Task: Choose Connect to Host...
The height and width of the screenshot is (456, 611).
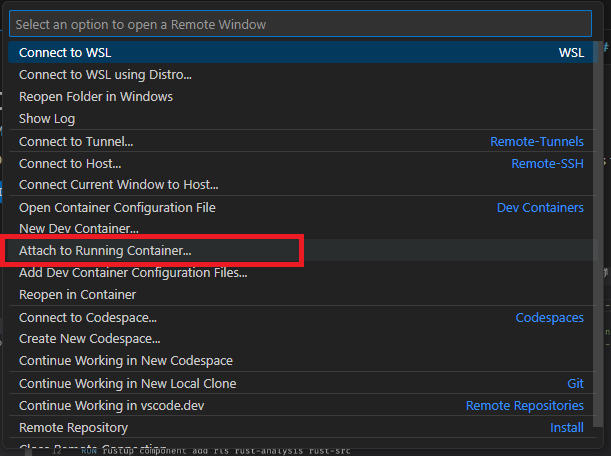Action: 303,163
